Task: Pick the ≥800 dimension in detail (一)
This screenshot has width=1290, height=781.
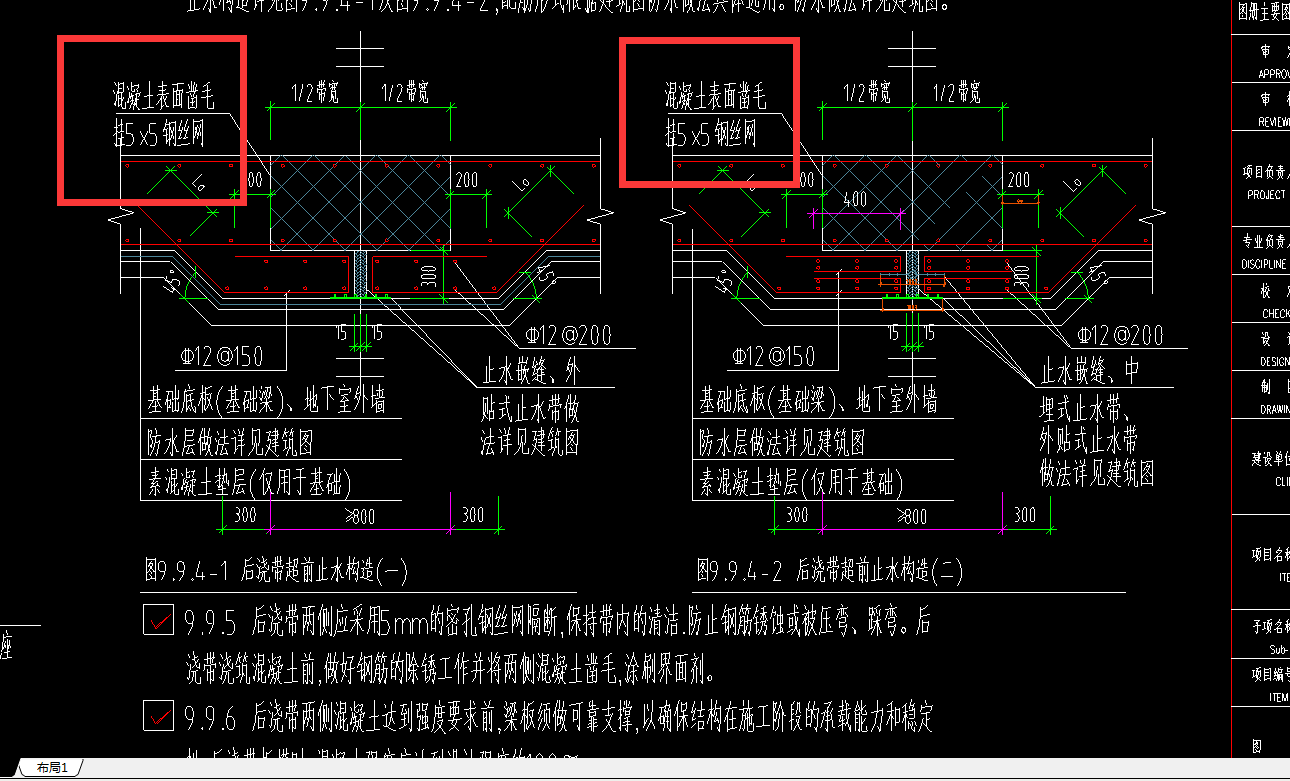Action: (358, 516)
